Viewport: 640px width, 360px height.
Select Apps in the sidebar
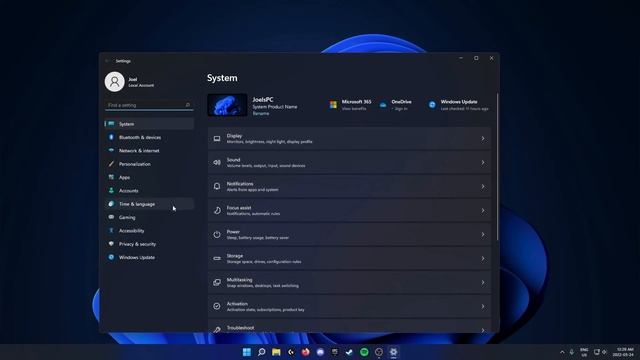pyautogui.click(x=149, y=177)
